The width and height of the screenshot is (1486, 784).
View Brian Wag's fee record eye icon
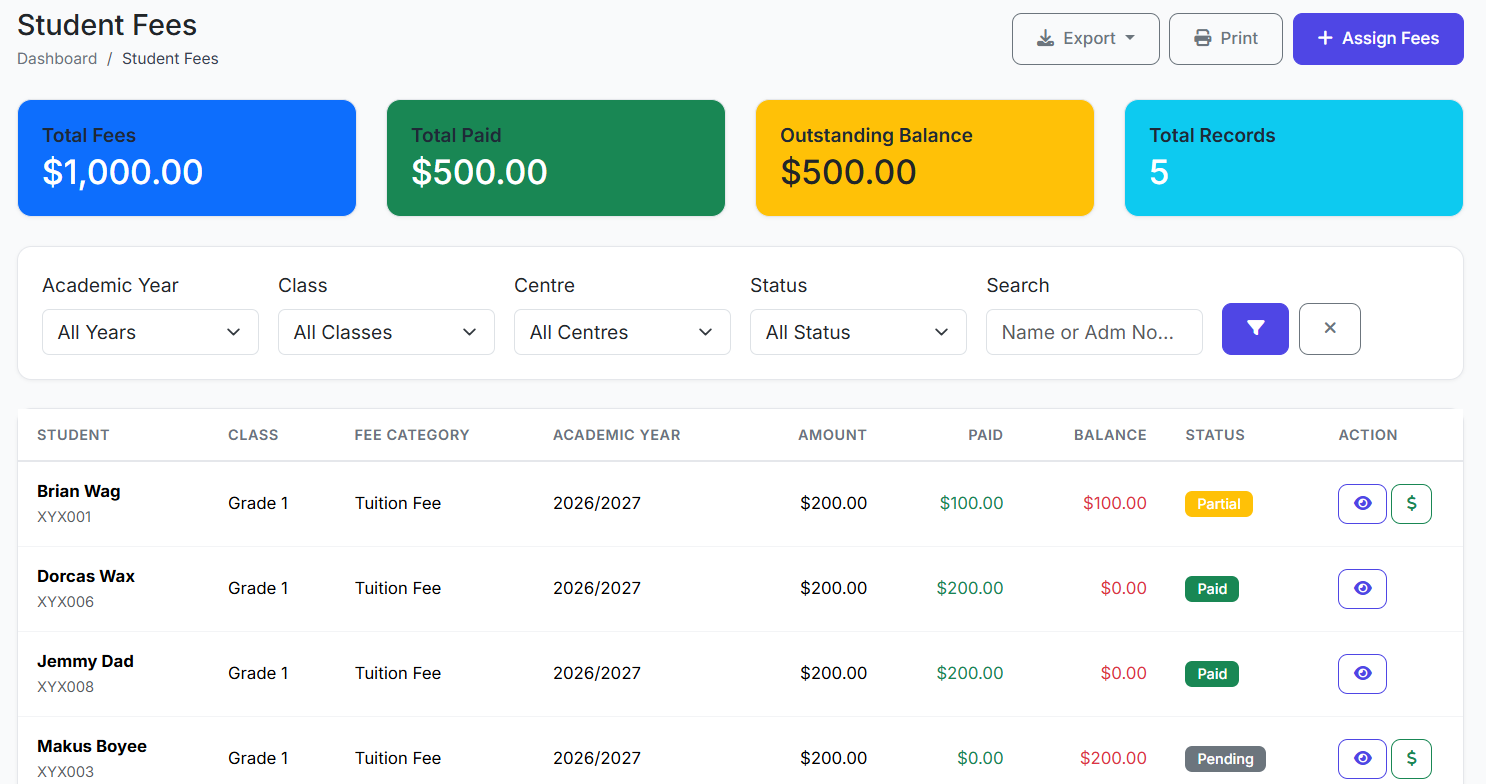click(x=1362, y=504)
